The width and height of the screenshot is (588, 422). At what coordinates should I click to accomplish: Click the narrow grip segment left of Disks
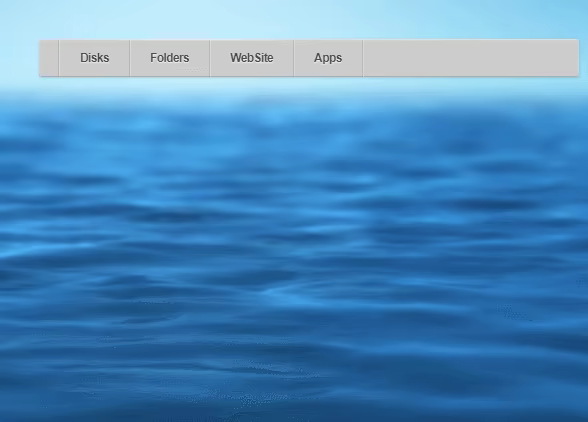pyautogui.click(x=49, y=58)
